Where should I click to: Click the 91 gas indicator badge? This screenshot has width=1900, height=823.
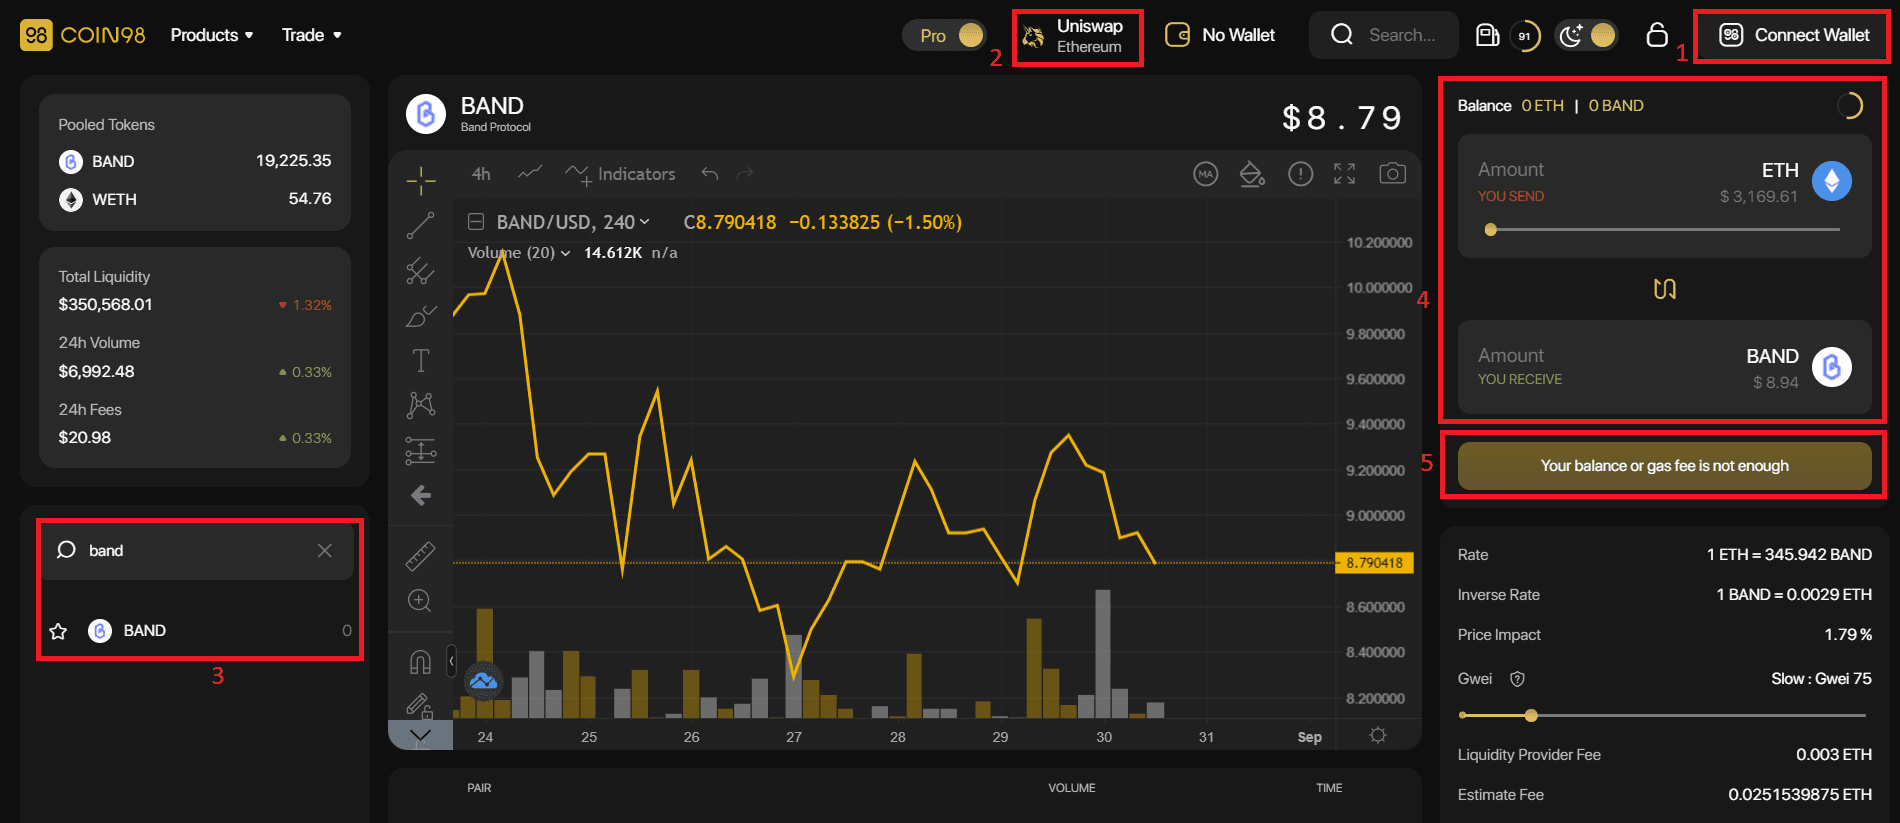tap(1524, 36)
